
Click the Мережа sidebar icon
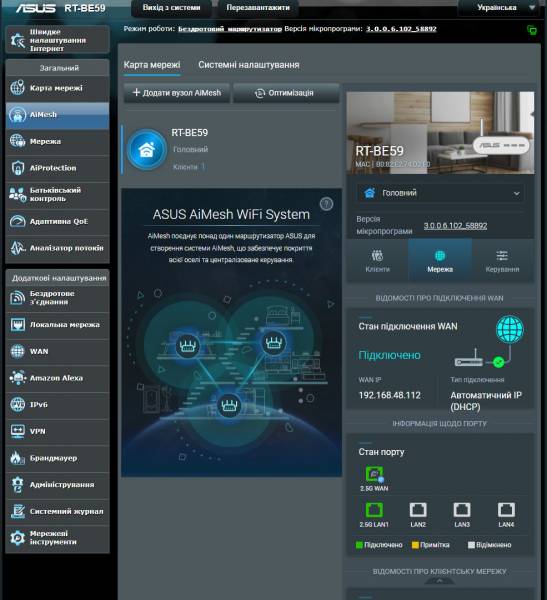(x=17, y=141)
